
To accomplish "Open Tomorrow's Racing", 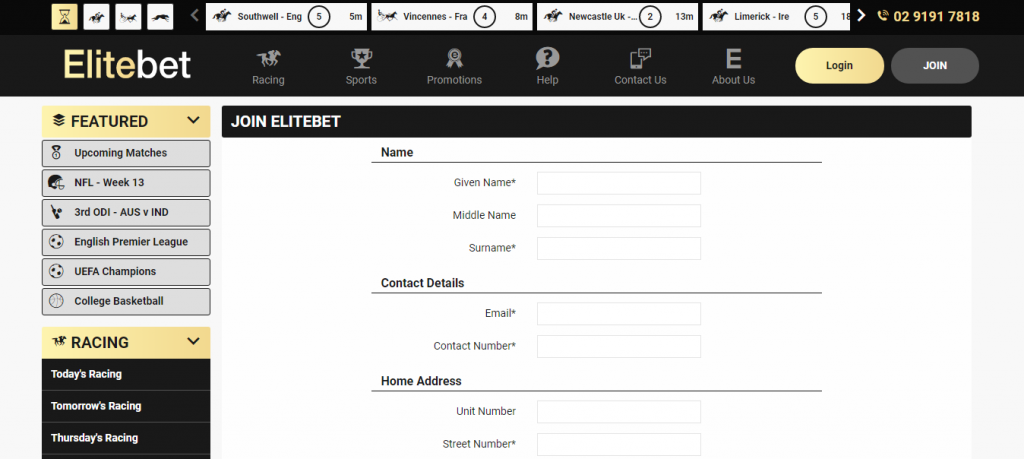I will (x=126, y=406).
